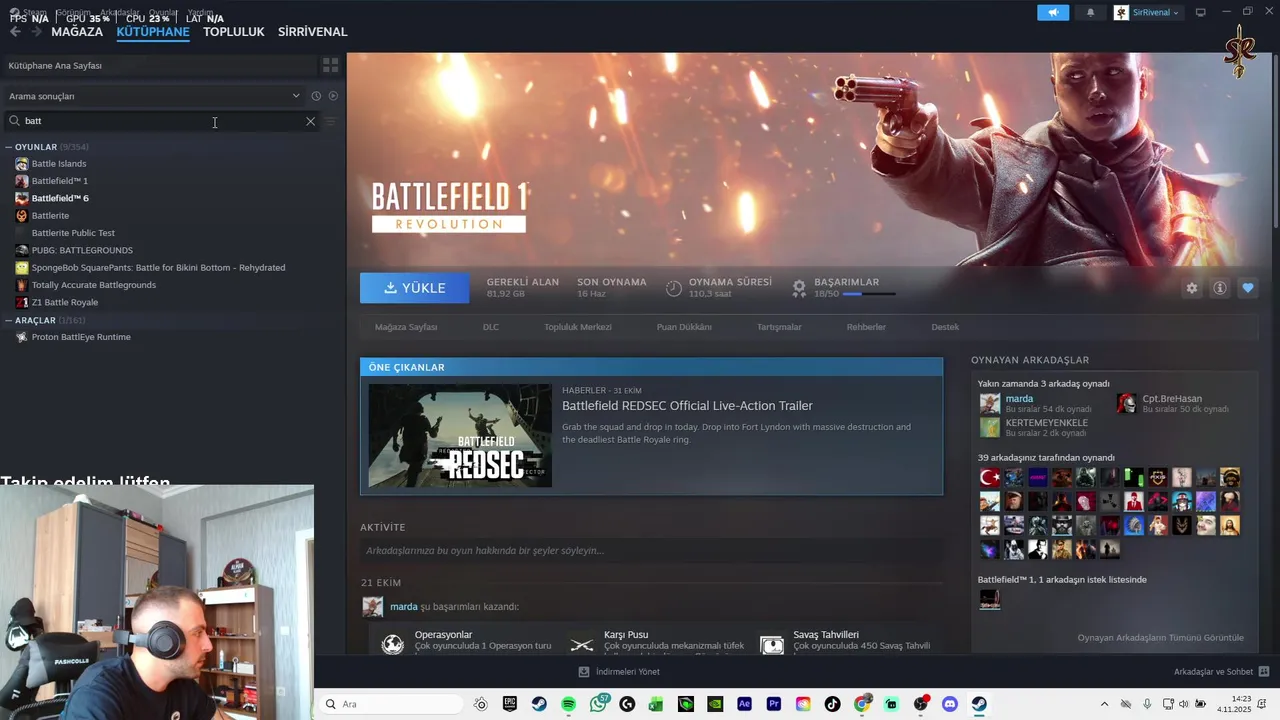Click Oynayan Arkadaşların Tümünü Görüntüle
The width and height of the screenshot is (1280, 720).
click(1160, 638)
